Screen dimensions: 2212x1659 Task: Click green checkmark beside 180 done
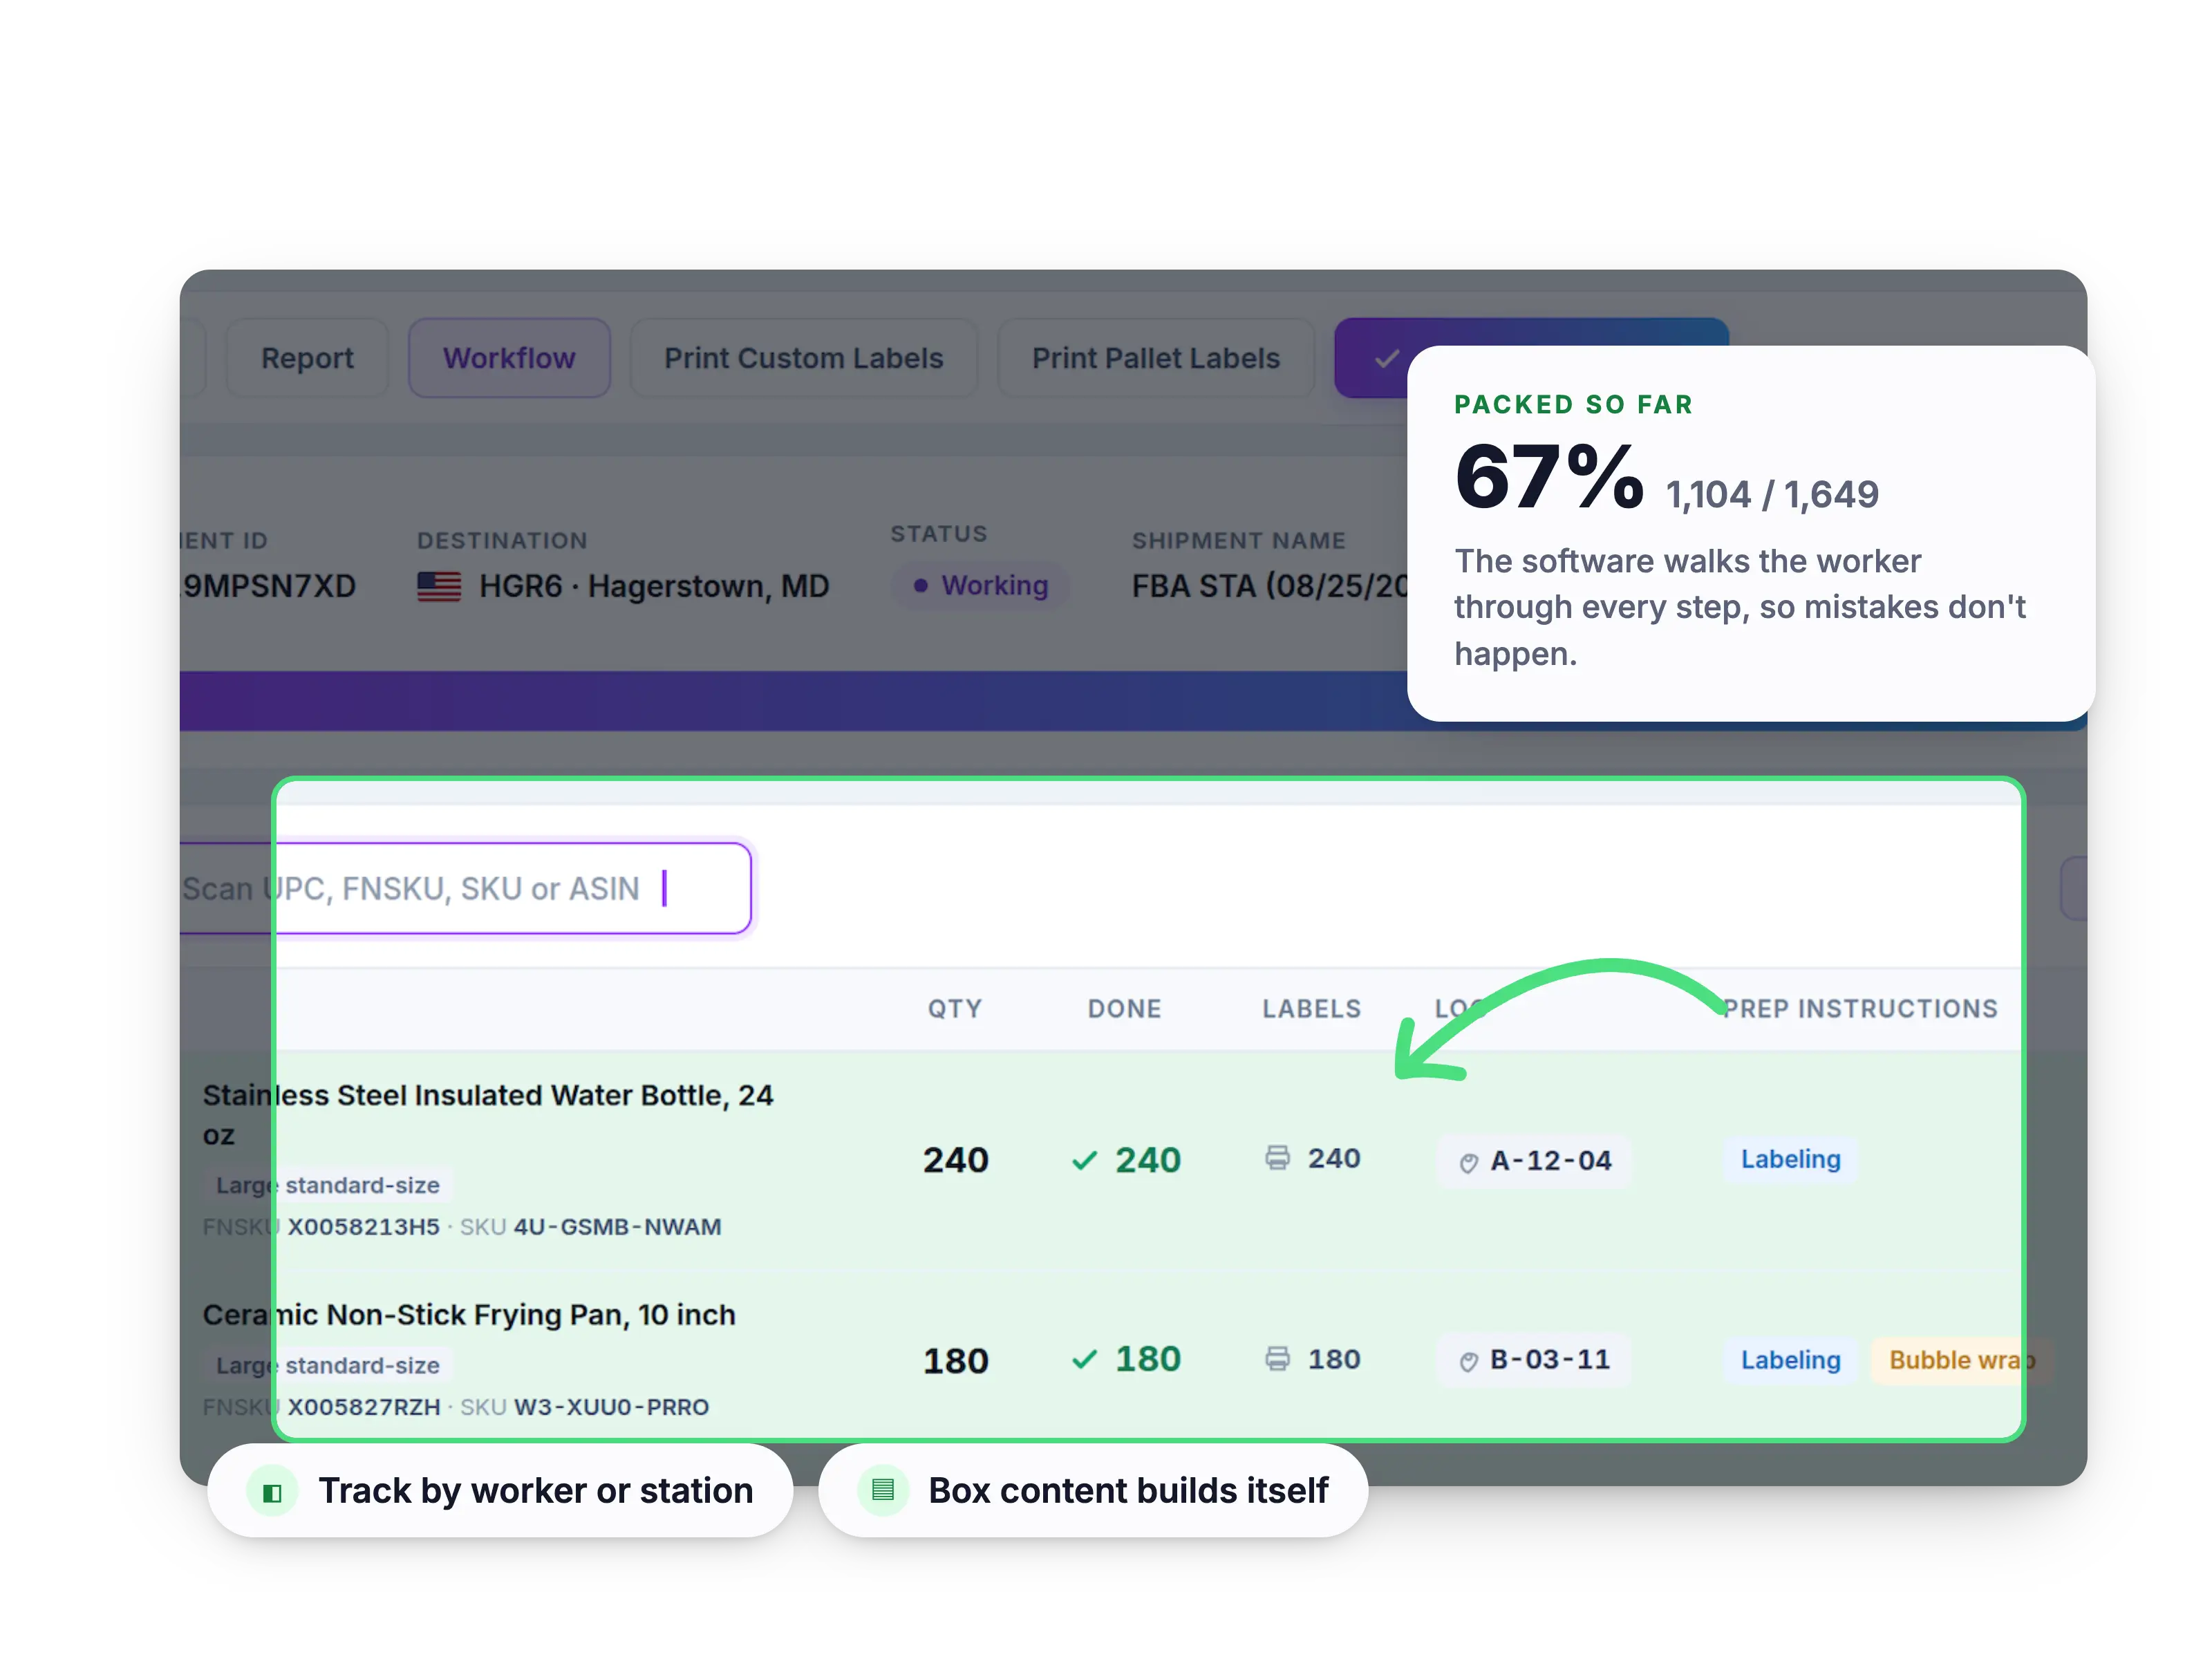click(x=1085, y=1359)
